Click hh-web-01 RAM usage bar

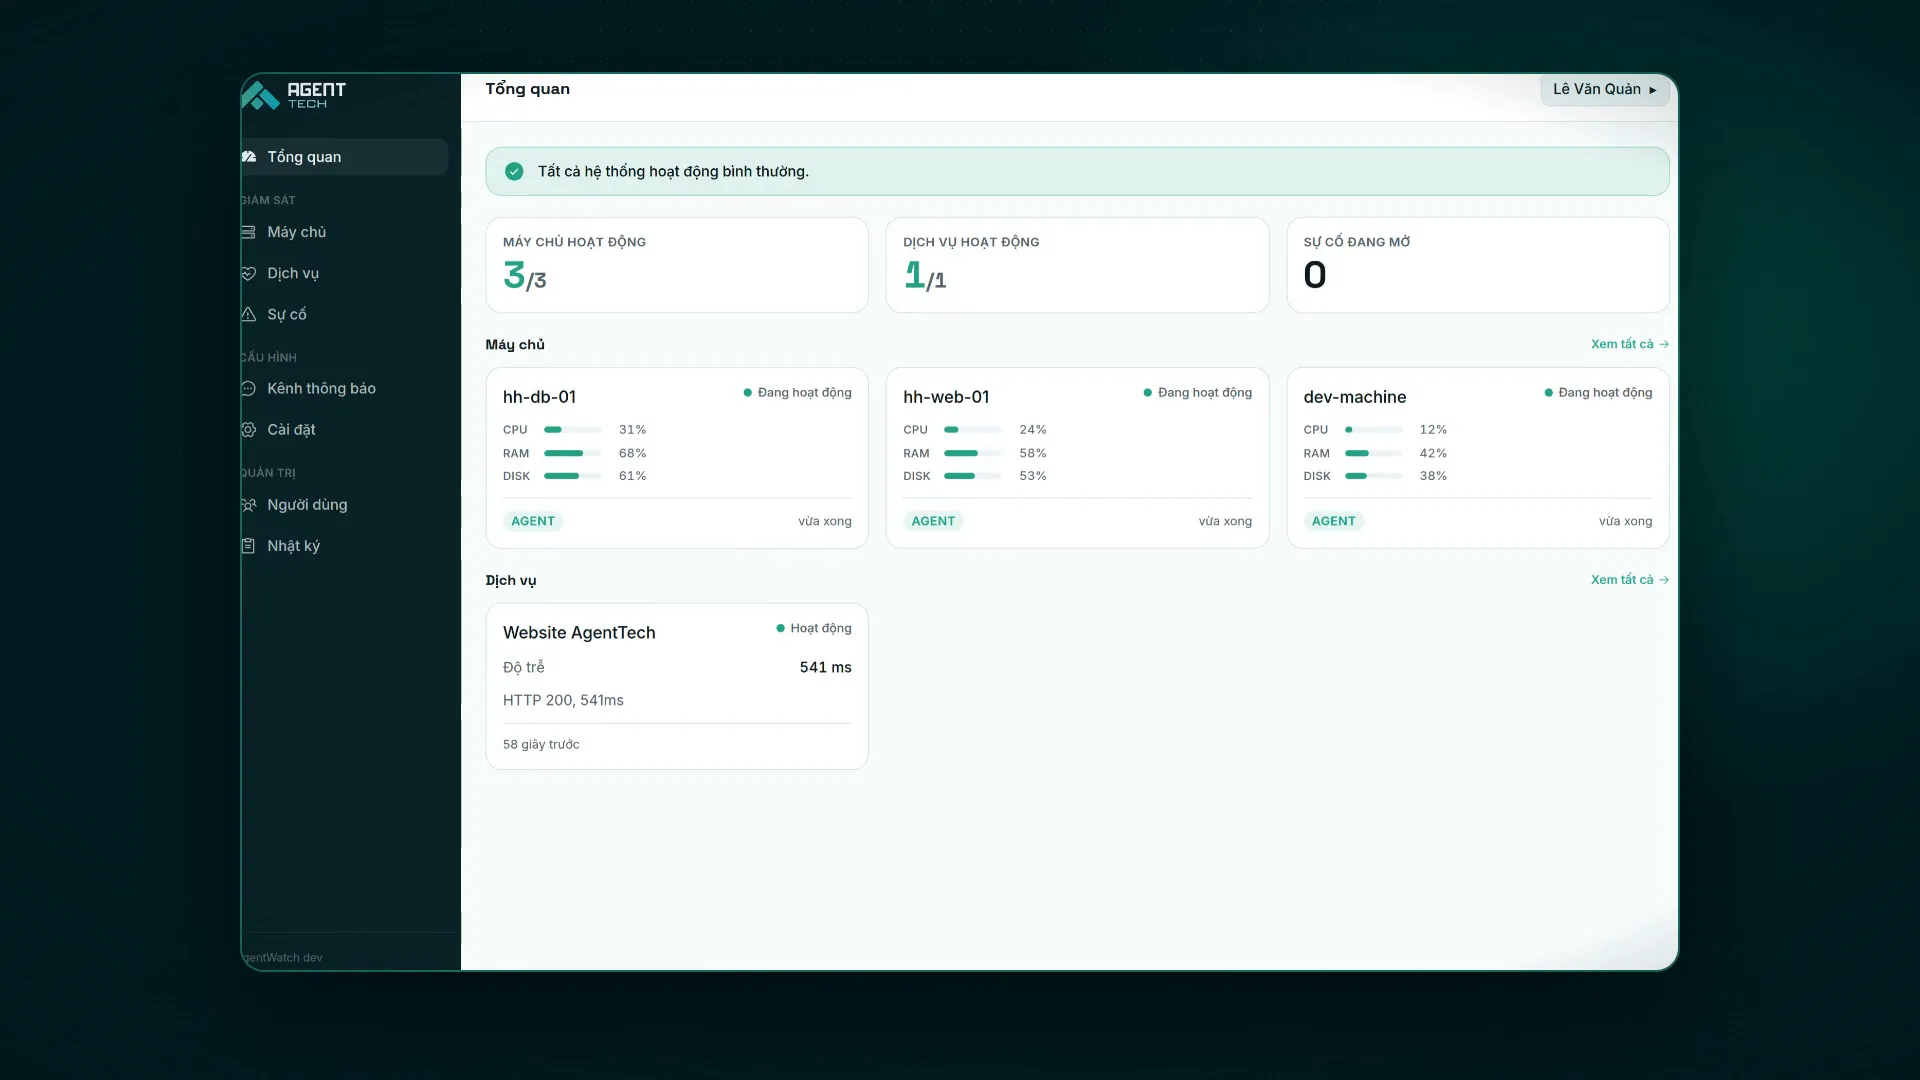973,453
